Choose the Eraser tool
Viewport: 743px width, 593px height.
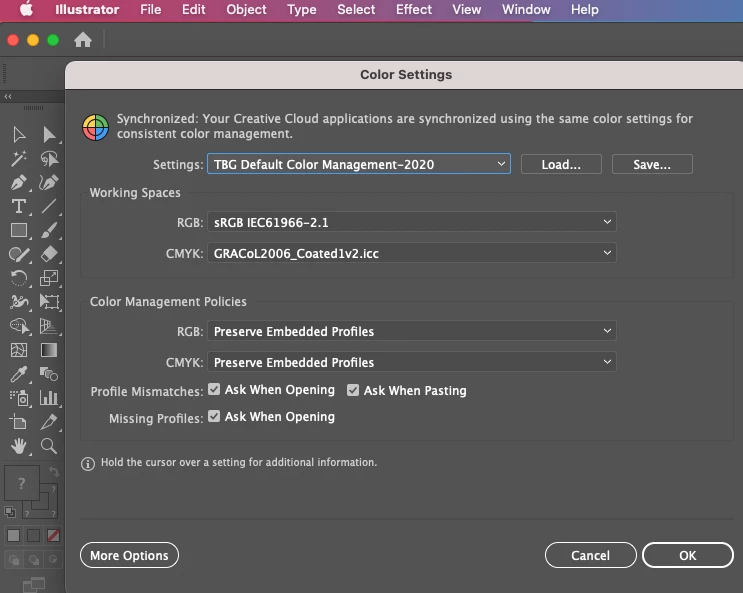pos(49,255)
